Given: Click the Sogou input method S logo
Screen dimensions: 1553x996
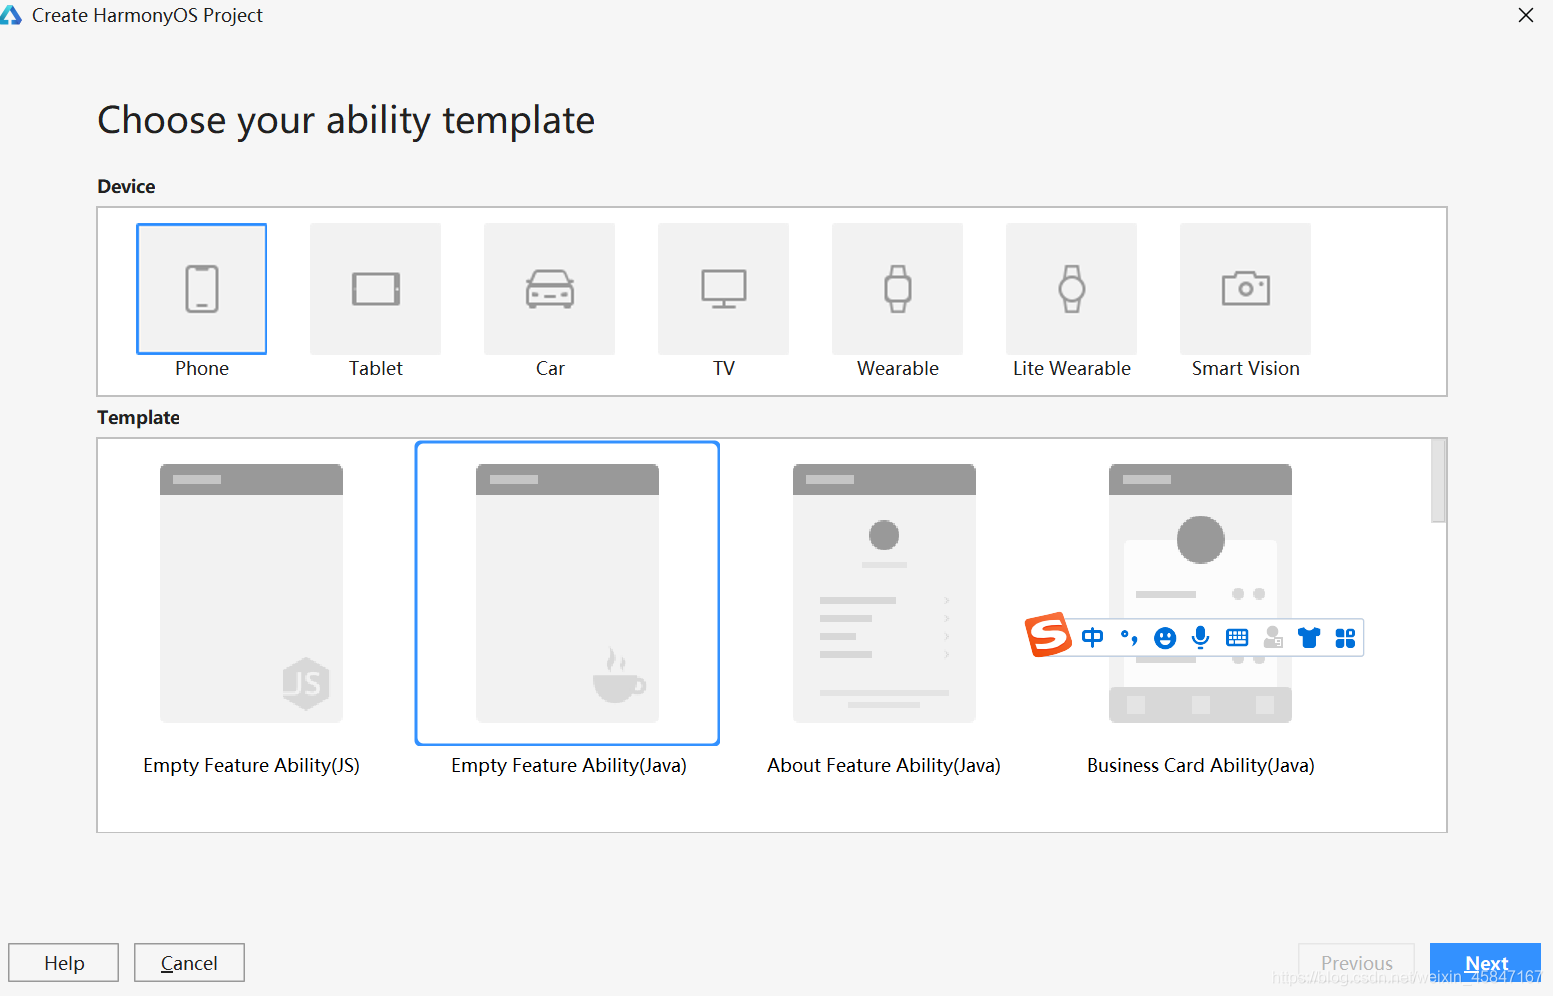Looking at the screenshot, I should point(1048,635).
